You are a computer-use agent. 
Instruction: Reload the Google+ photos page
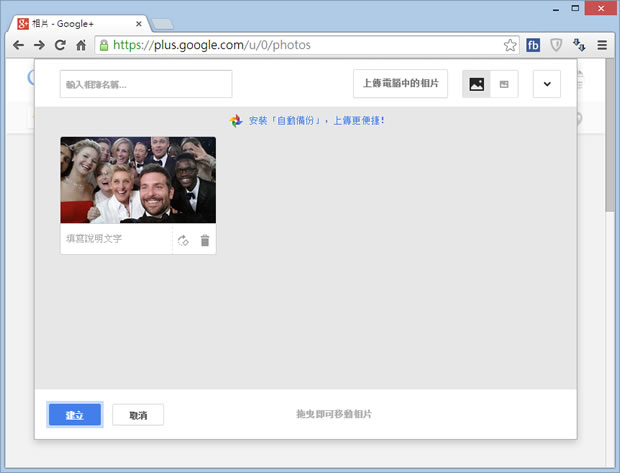pyautogui.click(x=60, y=45)
